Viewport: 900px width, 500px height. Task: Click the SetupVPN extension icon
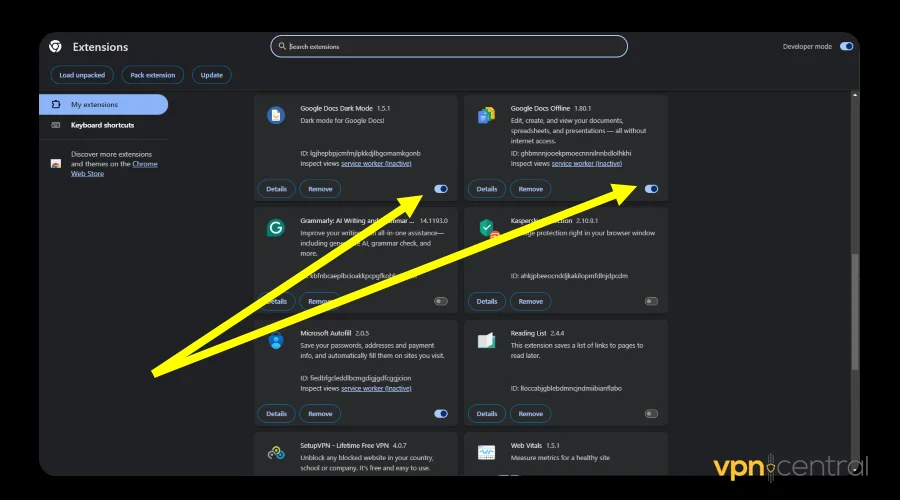pyautogui.click(x=276, y=453)
